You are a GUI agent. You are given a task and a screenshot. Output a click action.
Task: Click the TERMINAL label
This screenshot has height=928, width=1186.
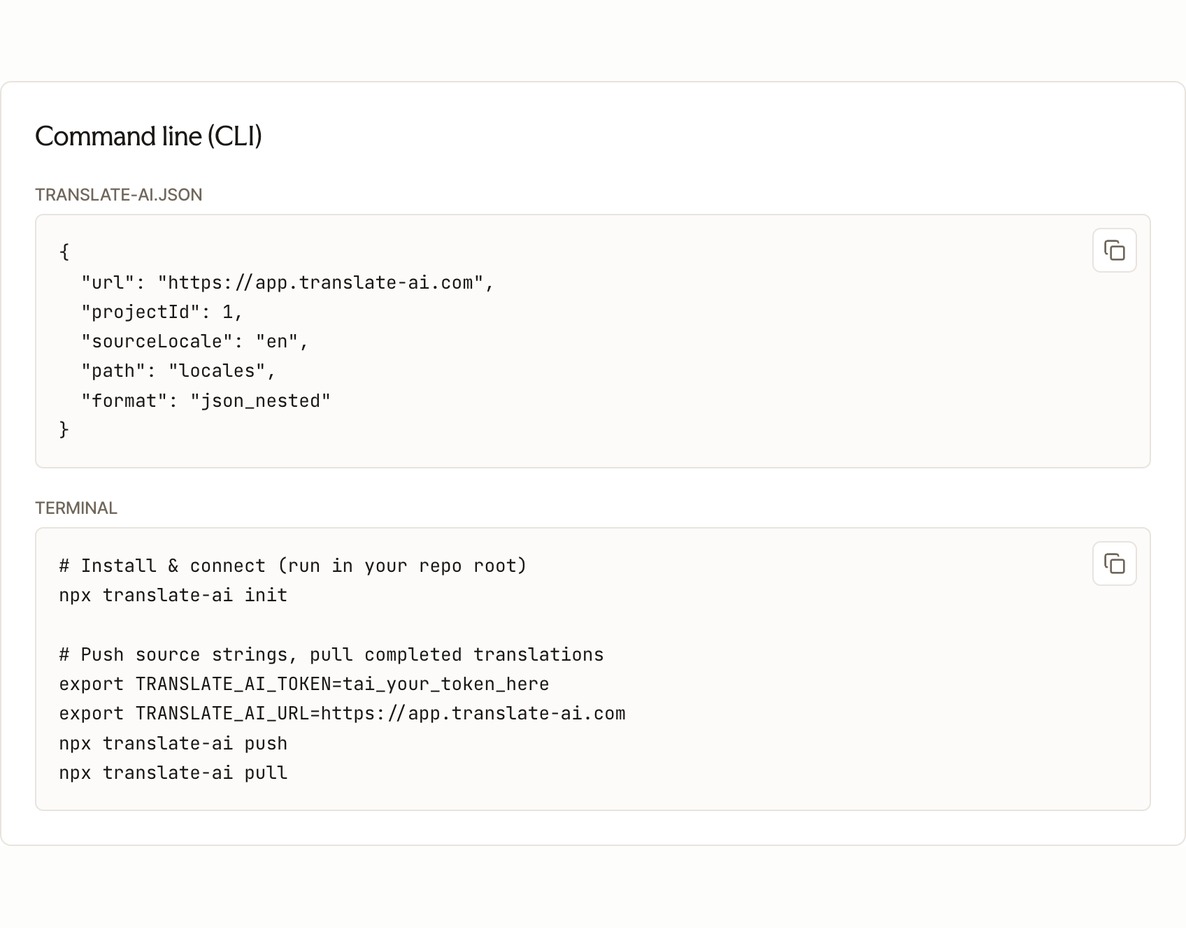point(76,507)
